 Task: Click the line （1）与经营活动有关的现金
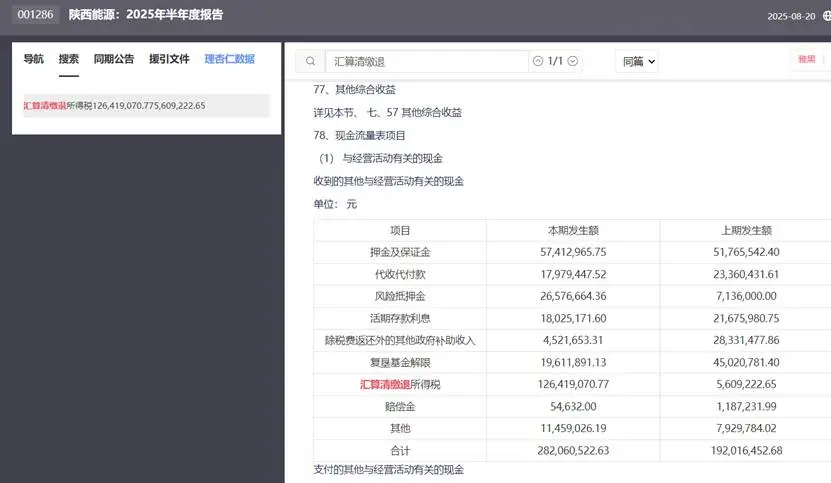coord(381,158)
